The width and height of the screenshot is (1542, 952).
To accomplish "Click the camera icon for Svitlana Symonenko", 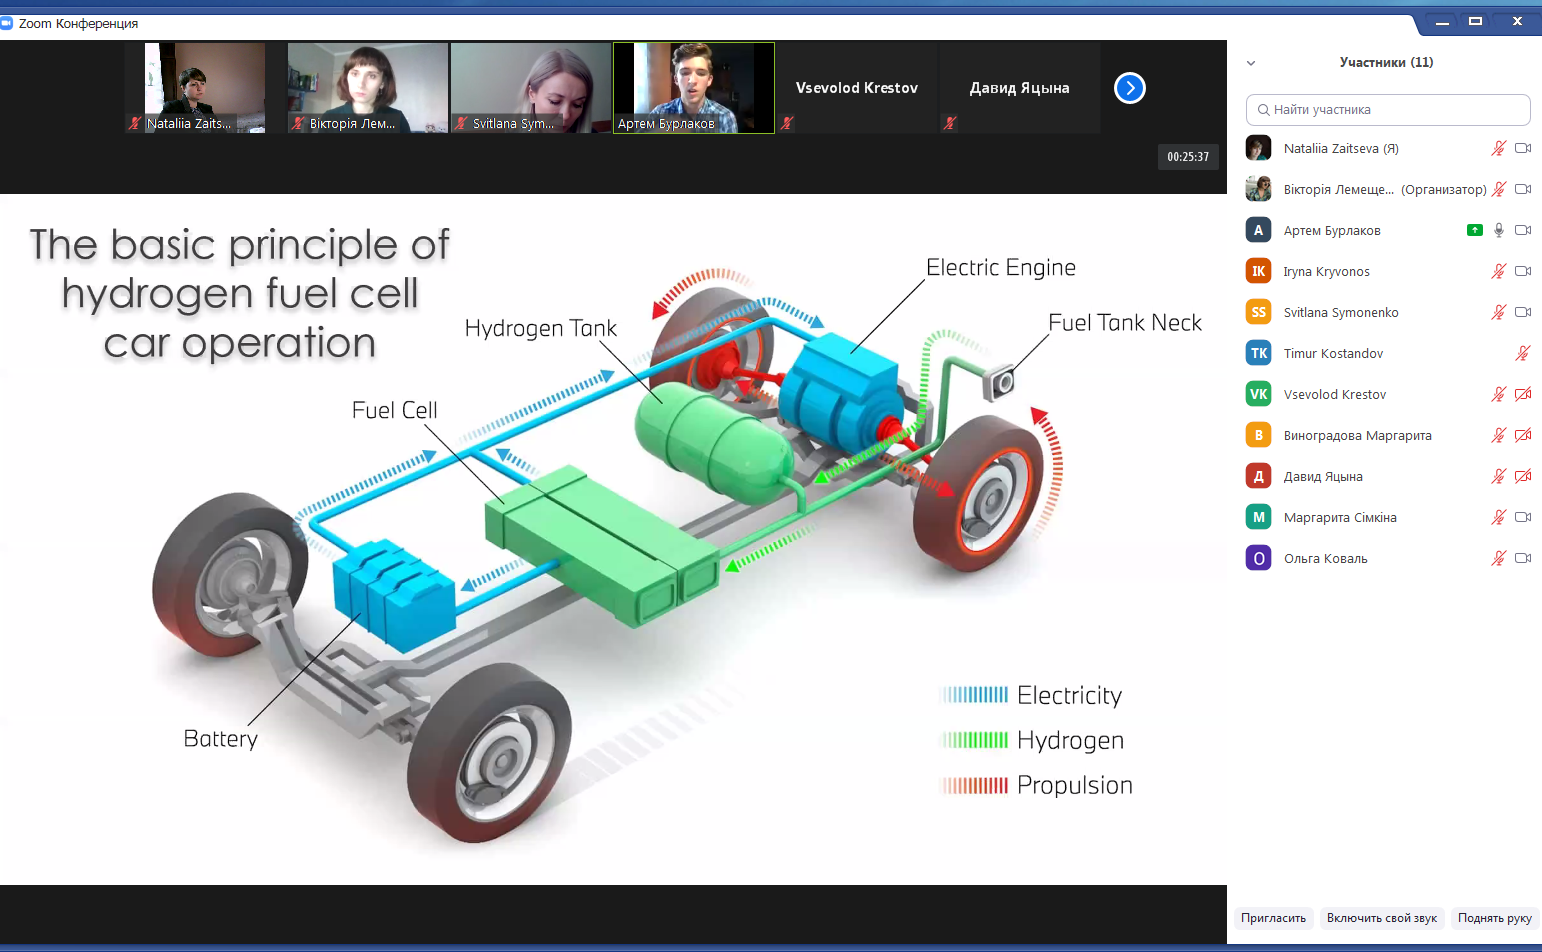I will pos(1523,312).
